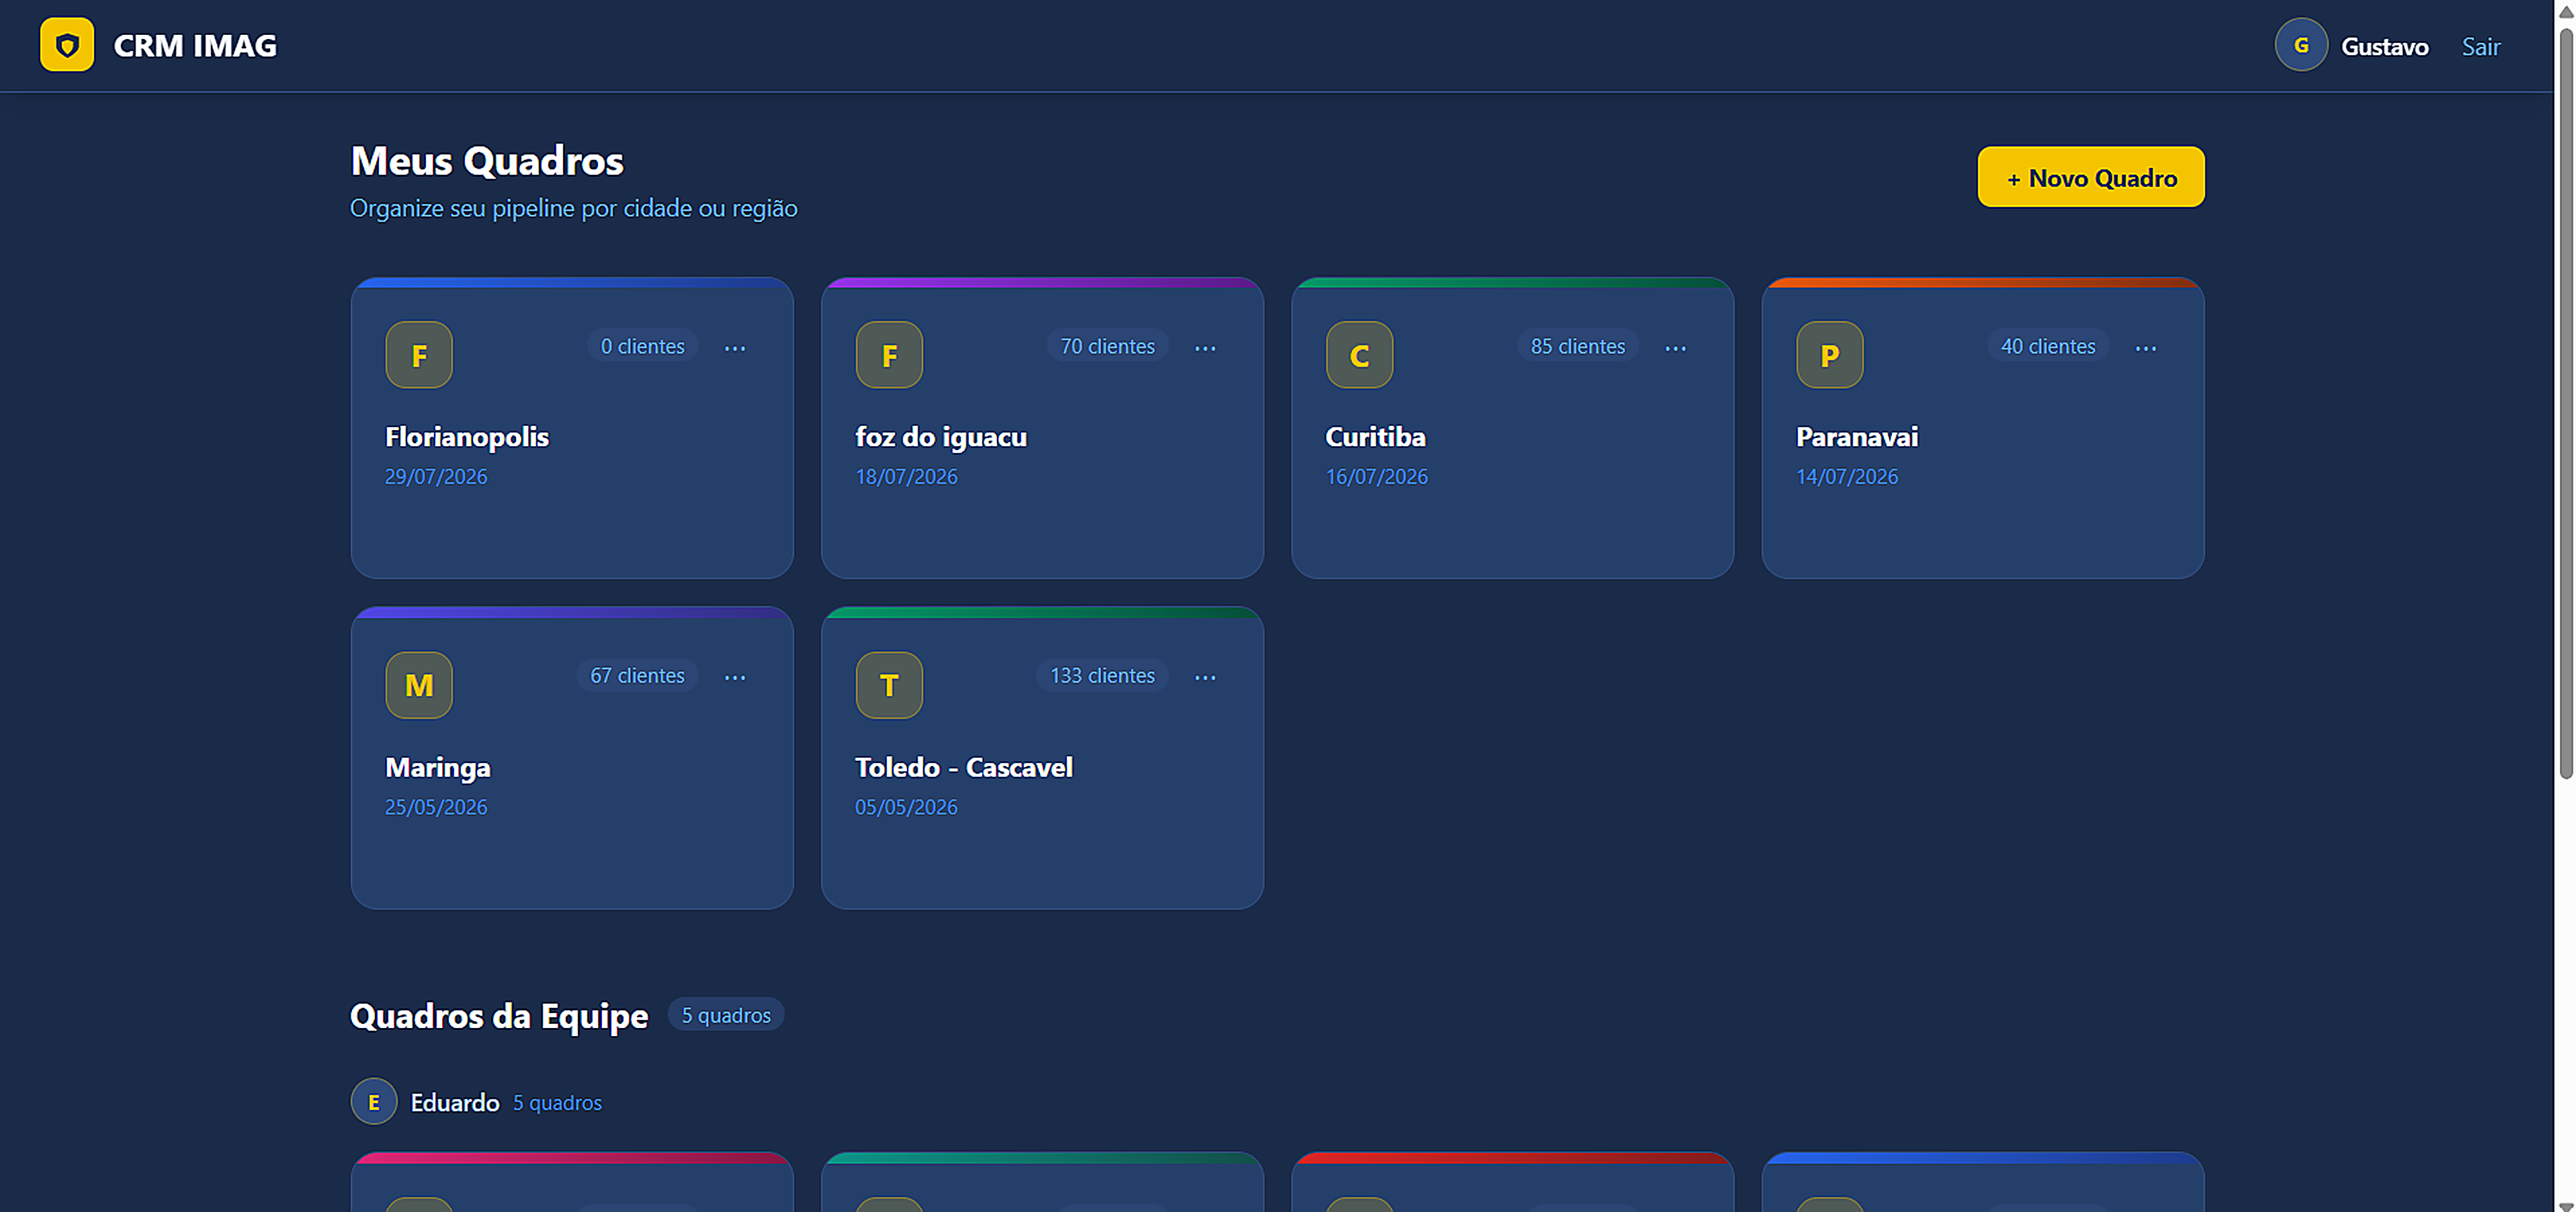Image resolution: width=2576 pixels, height=1212 pixels.
Task: Open the Toledo - Cascavel board title
Action: (x=964, y=767)
